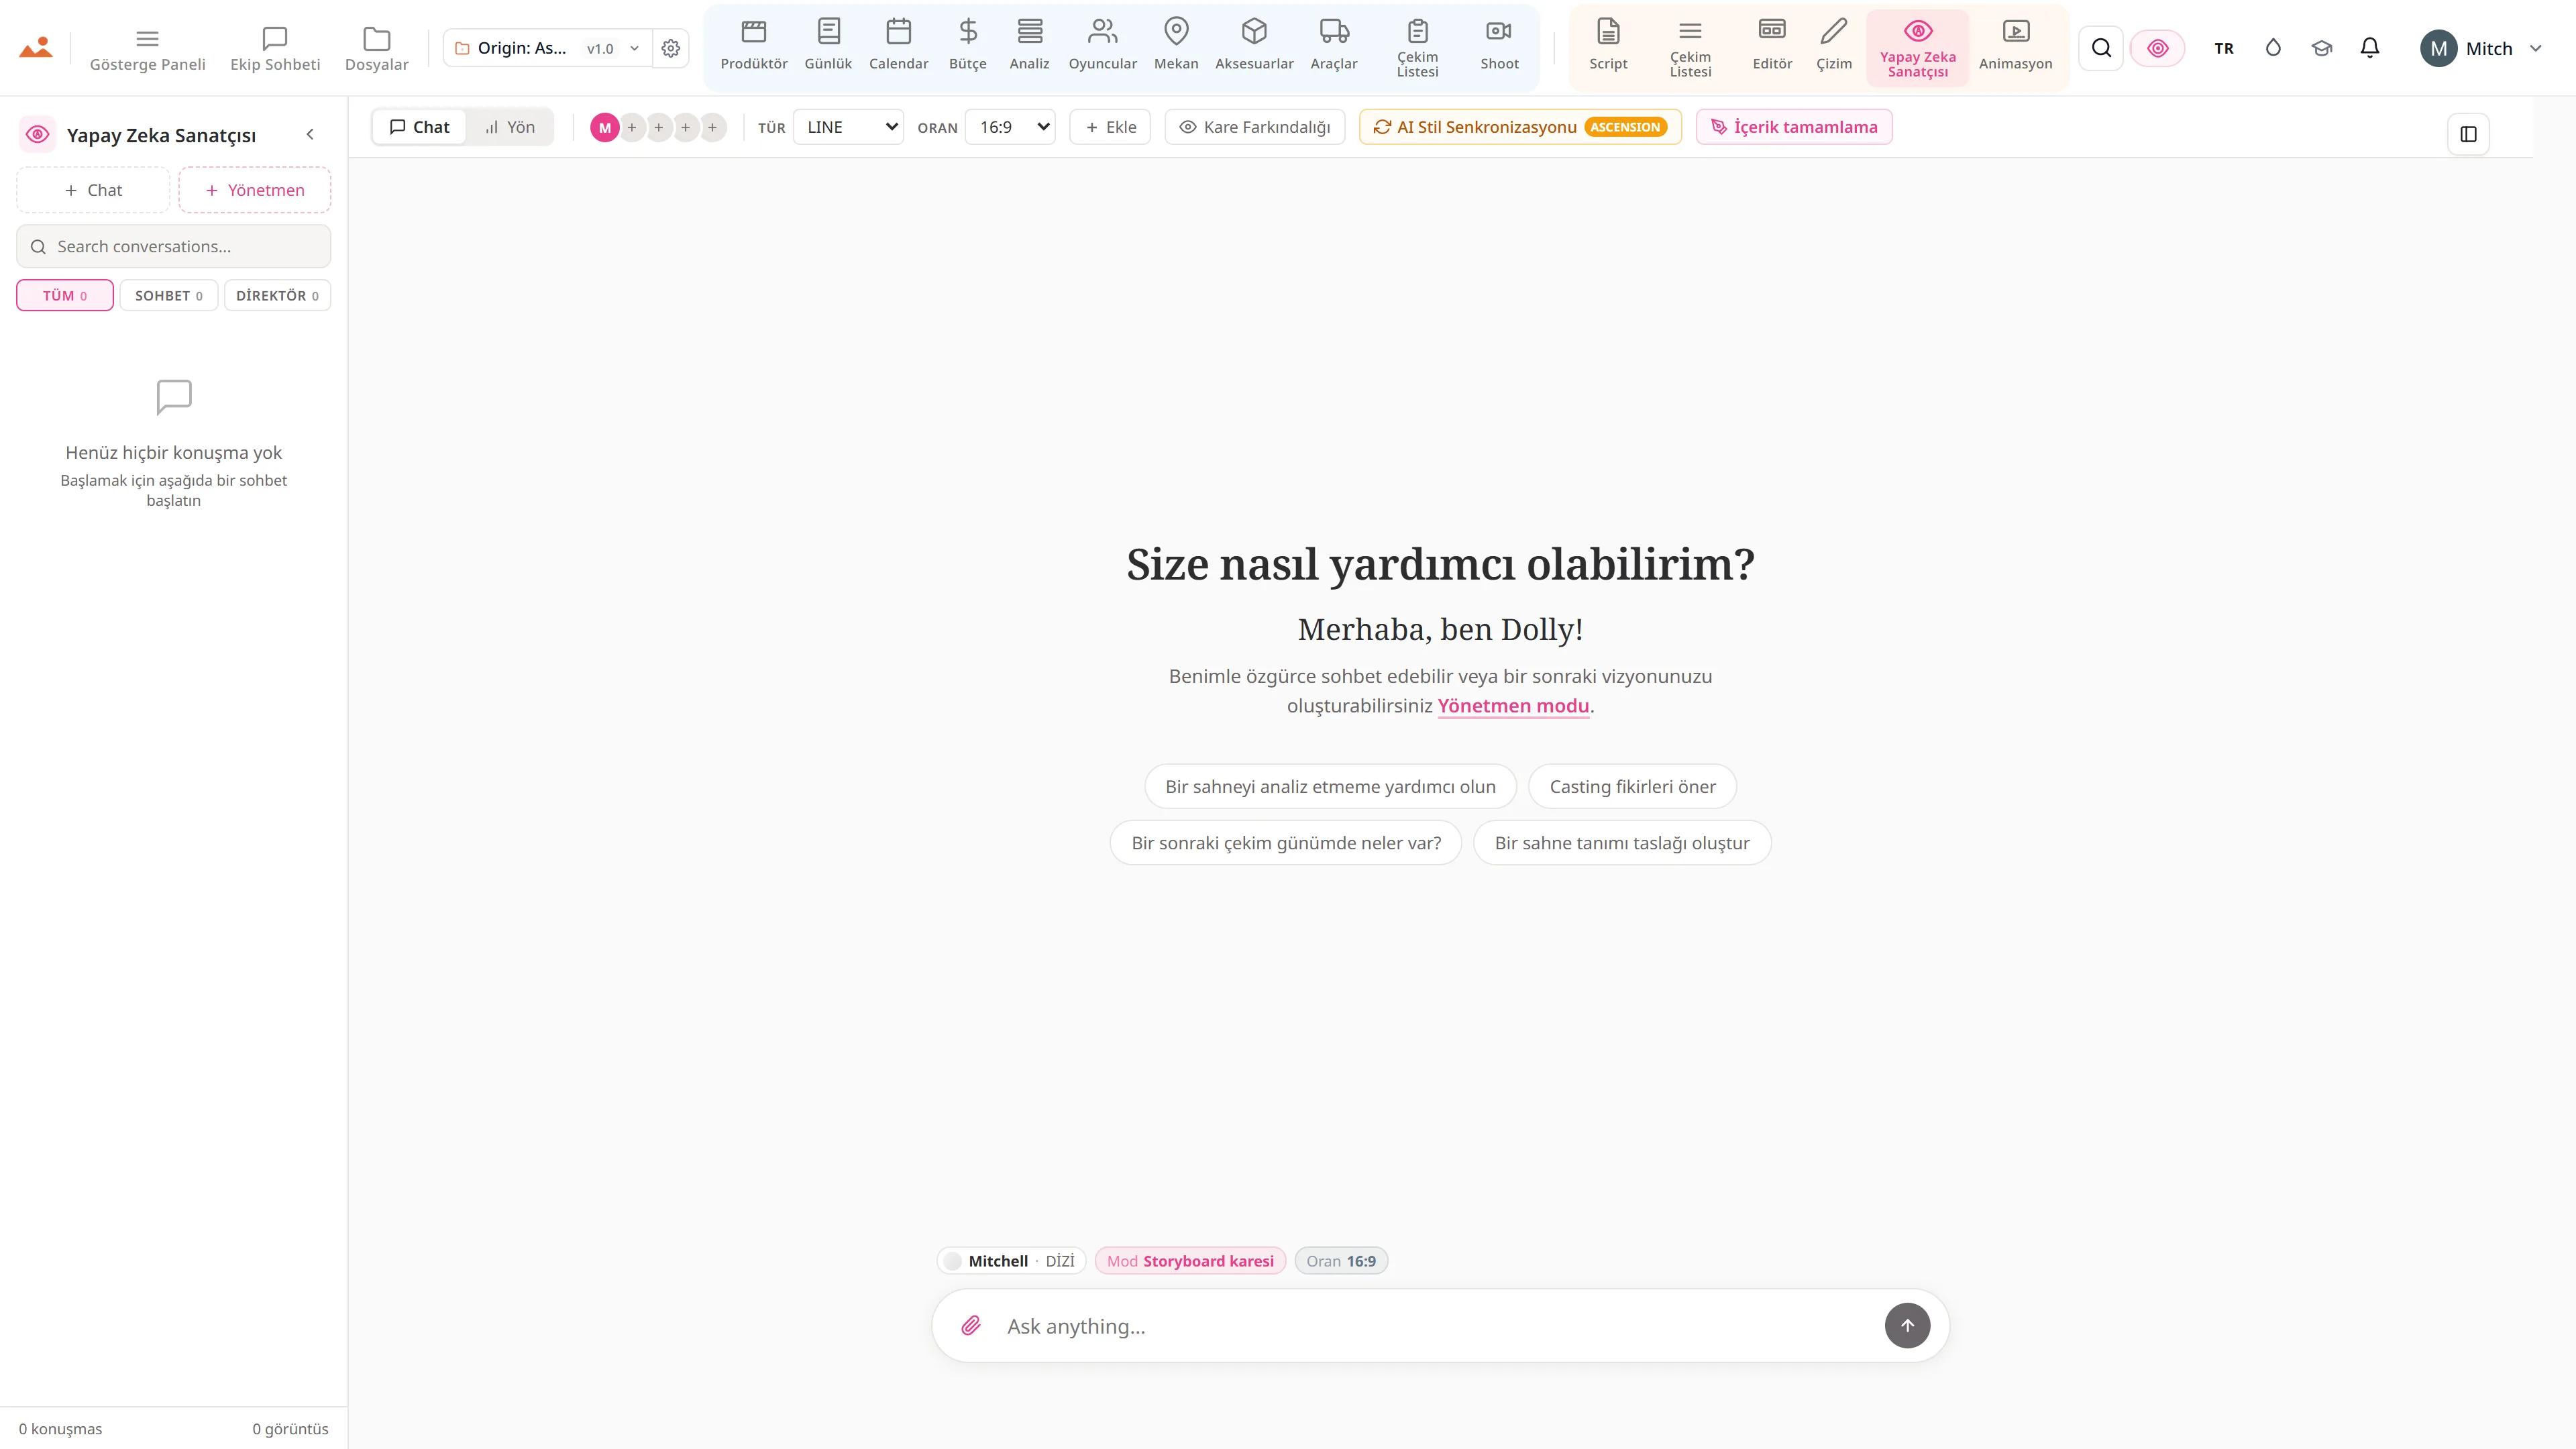This screenshot has height=1449, width=2576.
Task: Toggle Kare Farkındalığı frame awareness
Action: coord(1254,127)
